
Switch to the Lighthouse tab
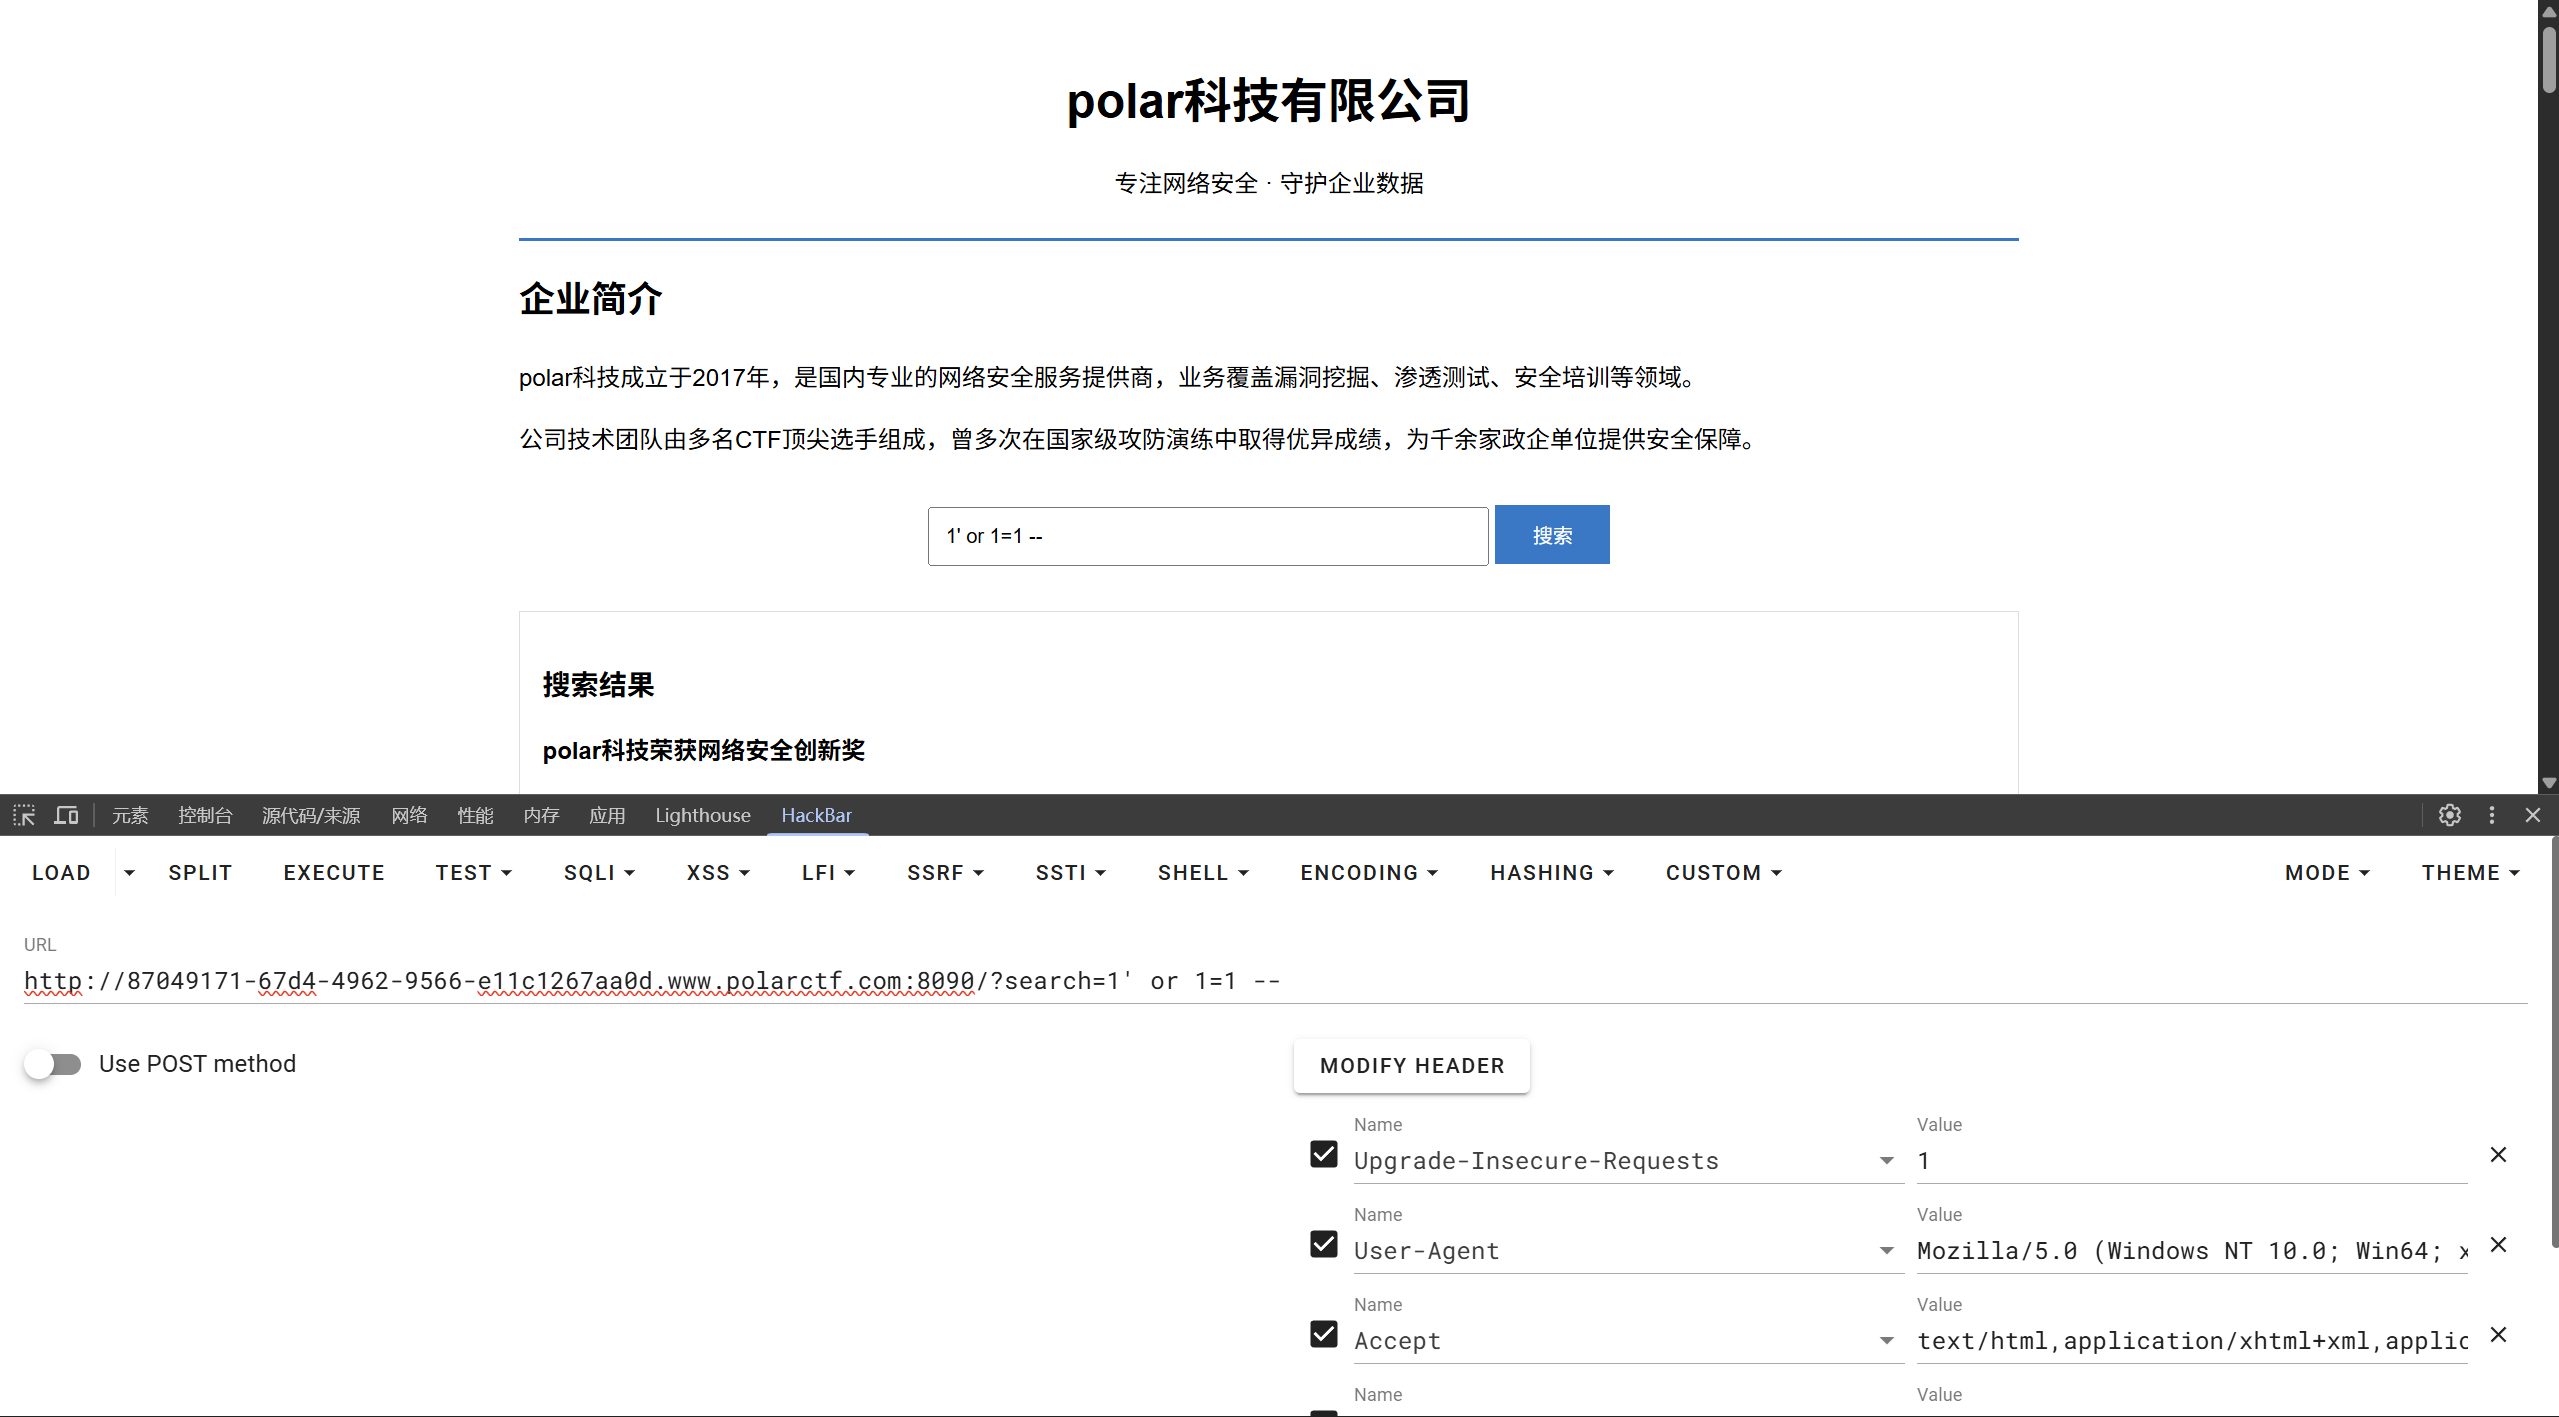[702, 815]
